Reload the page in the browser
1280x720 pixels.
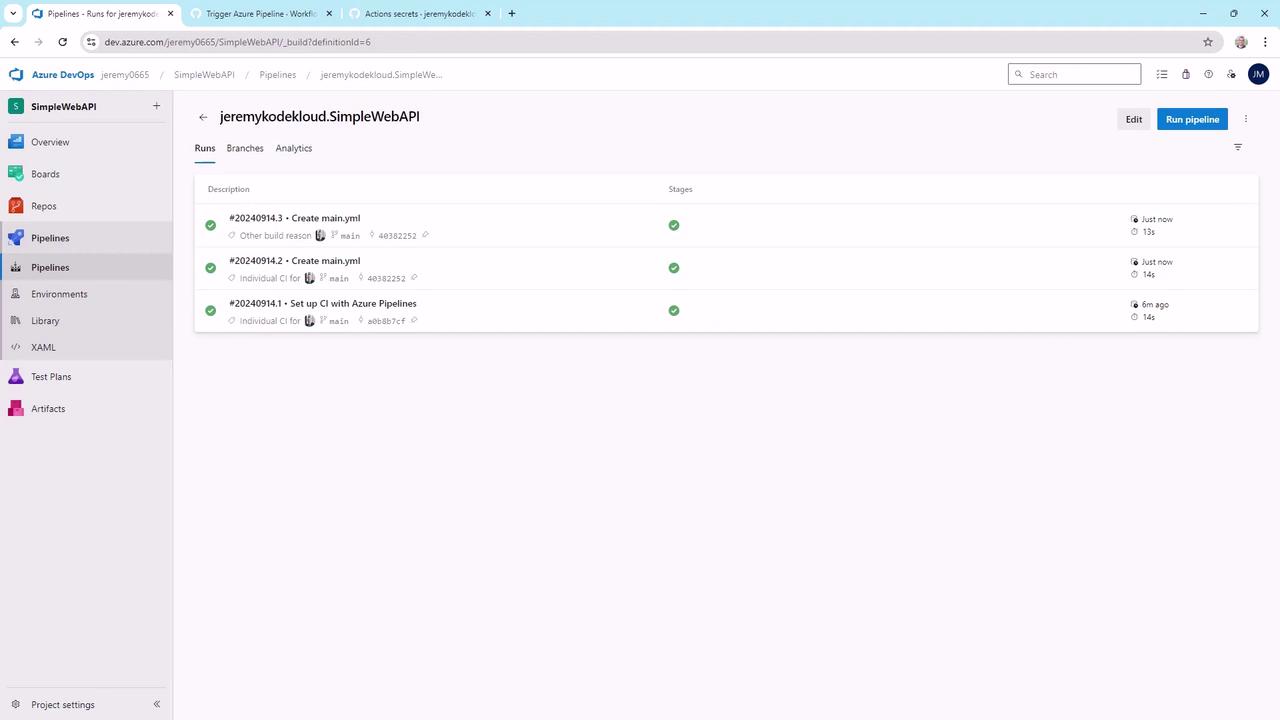click(62, 42)
